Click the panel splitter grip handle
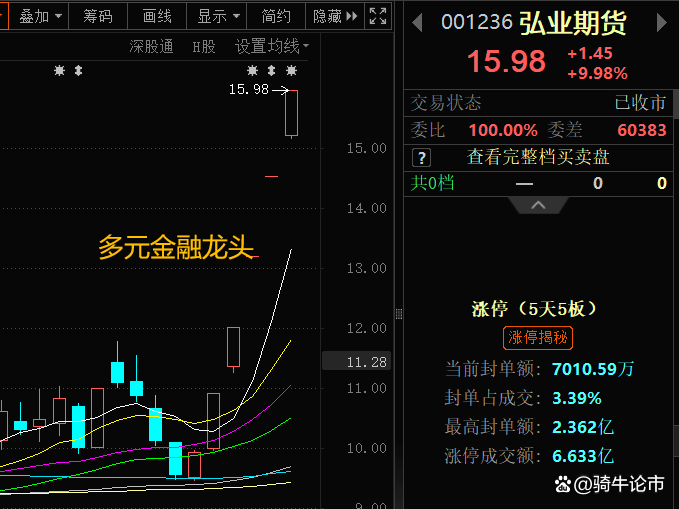 (x=399, y=314)
